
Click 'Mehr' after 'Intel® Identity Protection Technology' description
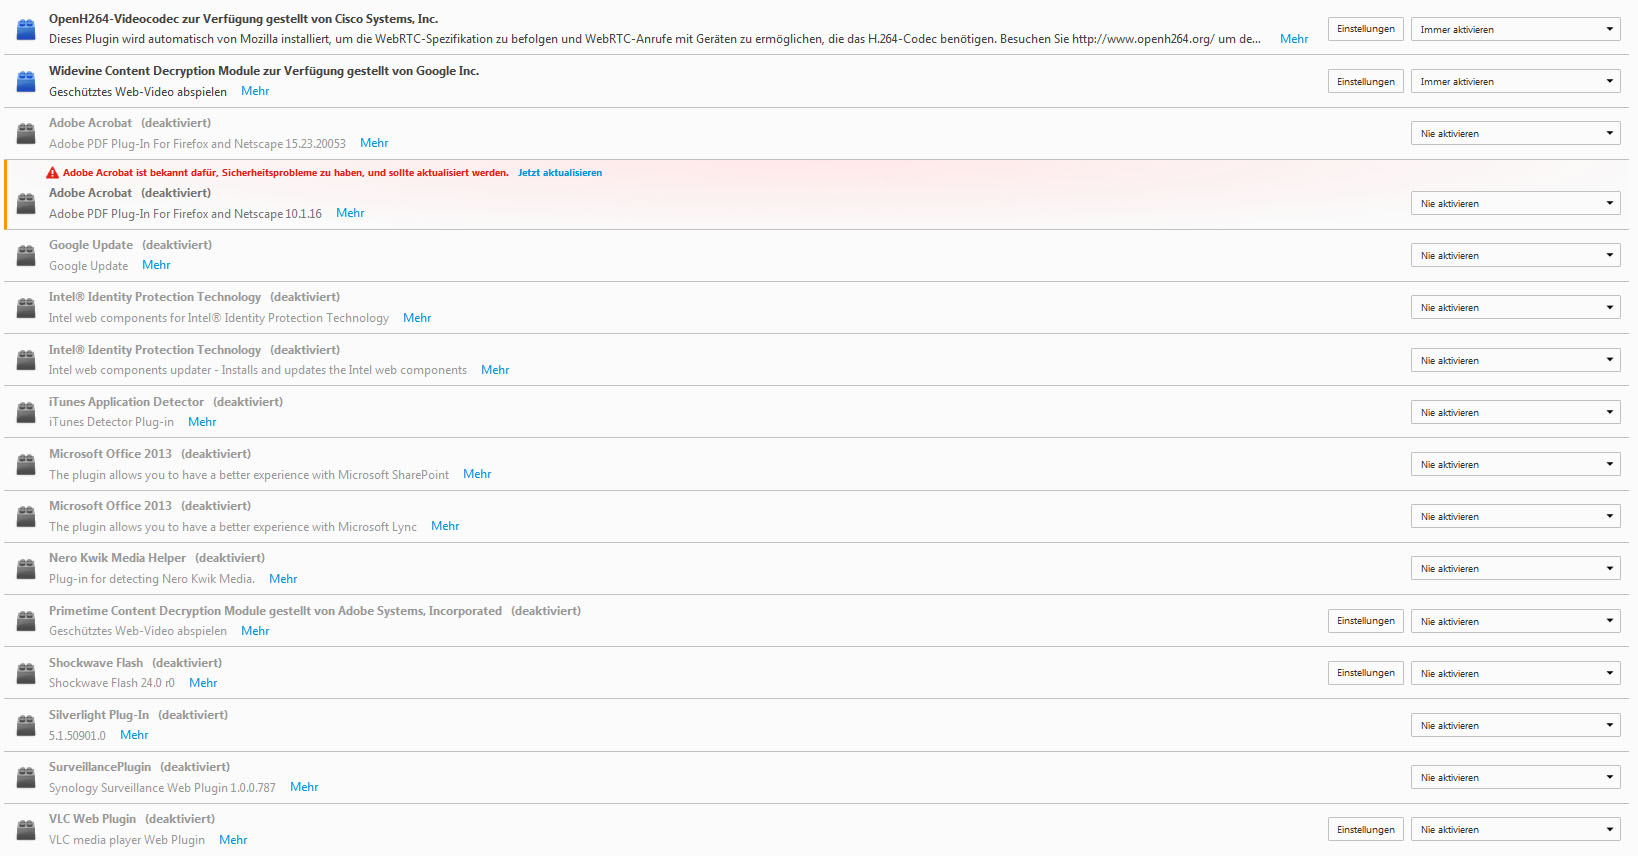pyautogui.click(x=417, y=318)
